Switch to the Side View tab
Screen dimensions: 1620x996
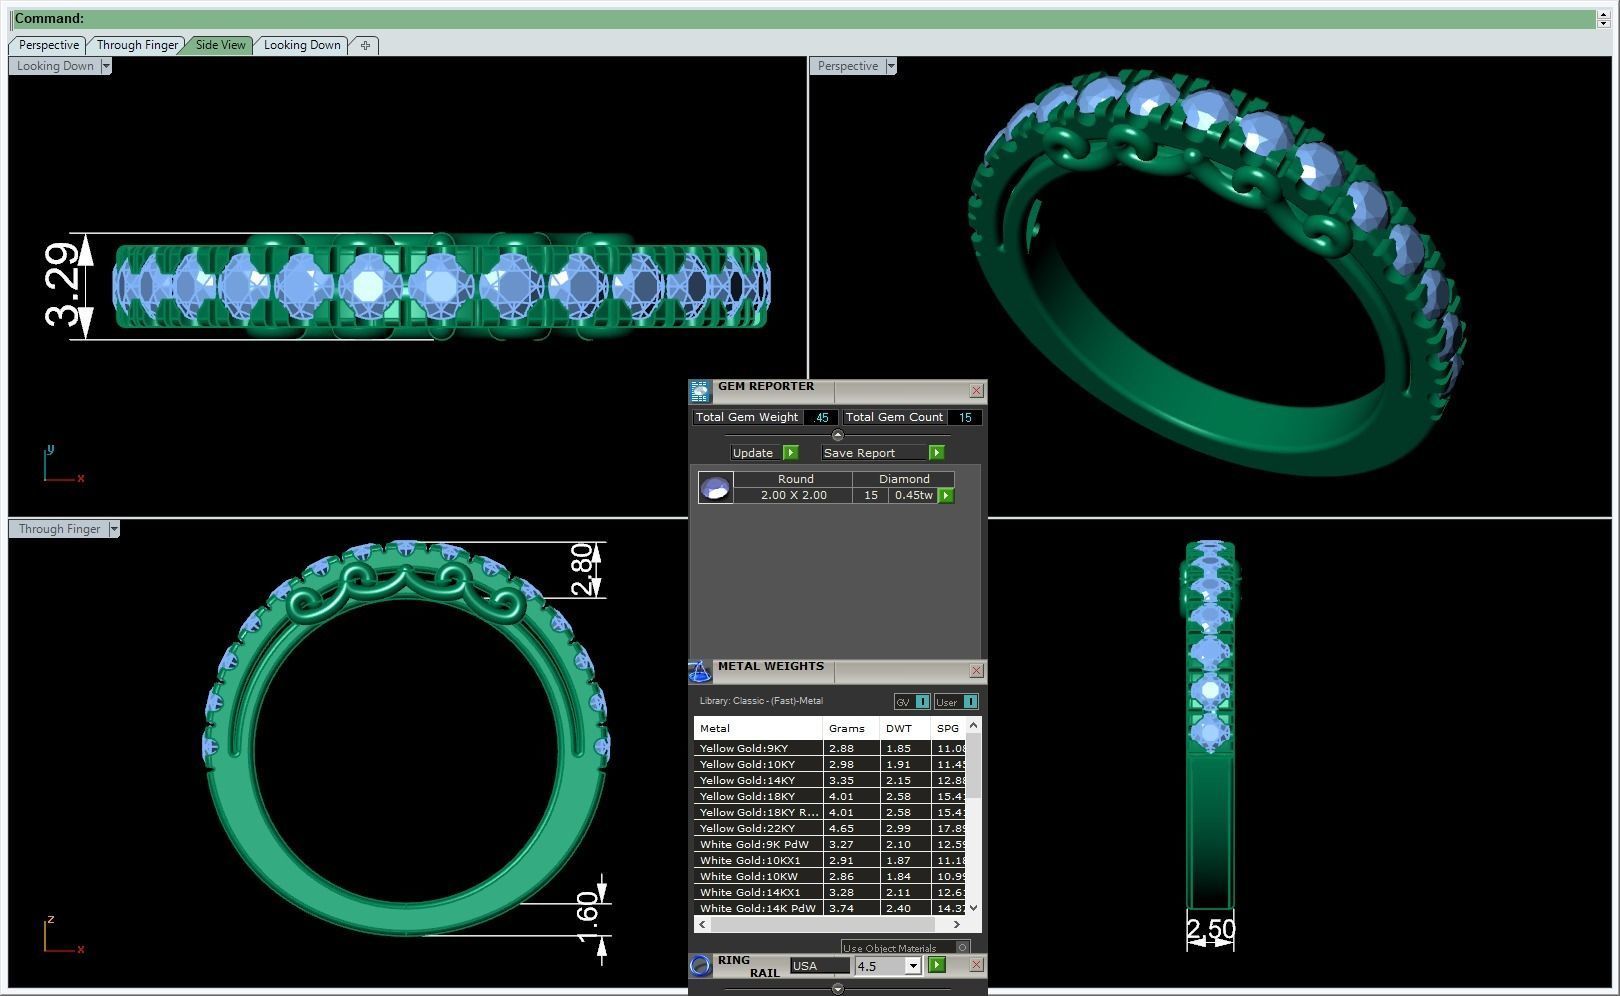click(220, 45)
